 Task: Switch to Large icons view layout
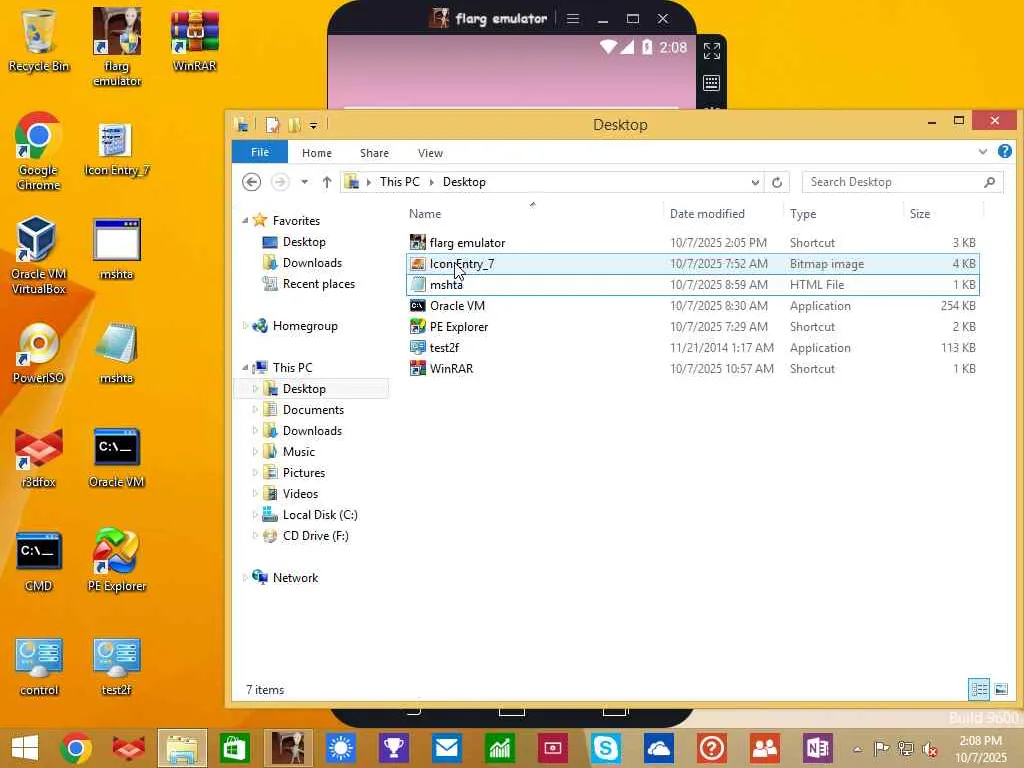pos(1001,689)
